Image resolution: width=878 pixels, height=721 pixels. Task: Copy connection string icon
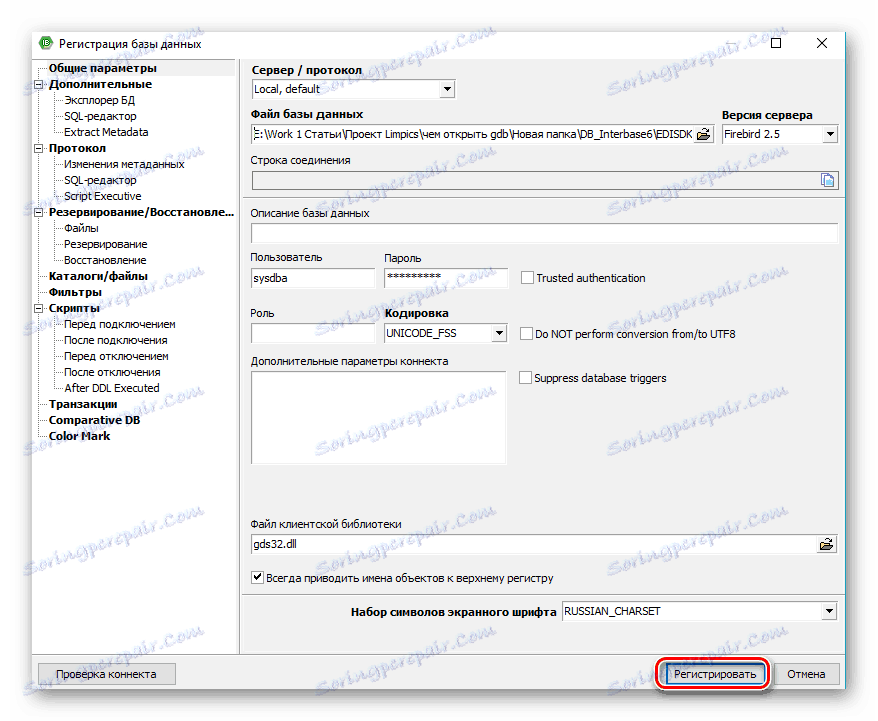(x=827, y=180)
